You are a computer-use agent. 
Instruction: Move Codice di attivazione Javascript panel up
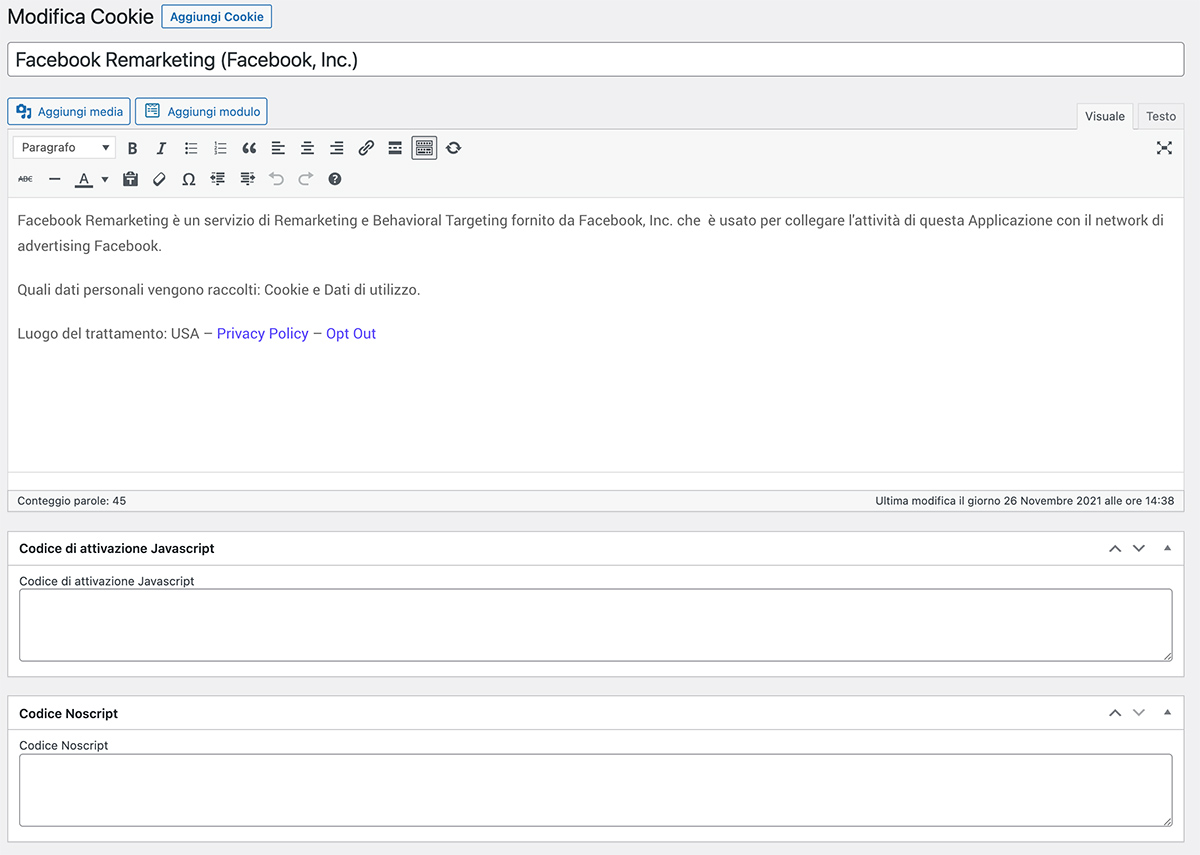tap(1115, 548)
